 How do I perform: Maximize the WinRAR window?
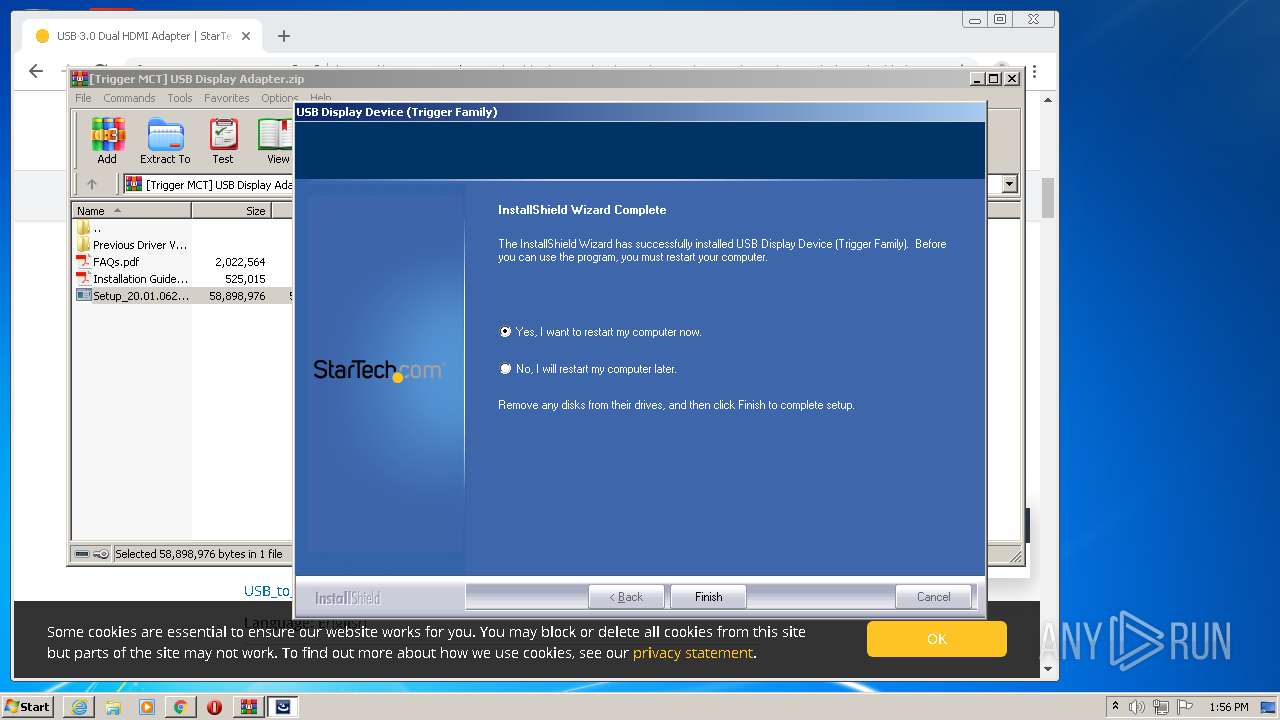coord(993,79)
